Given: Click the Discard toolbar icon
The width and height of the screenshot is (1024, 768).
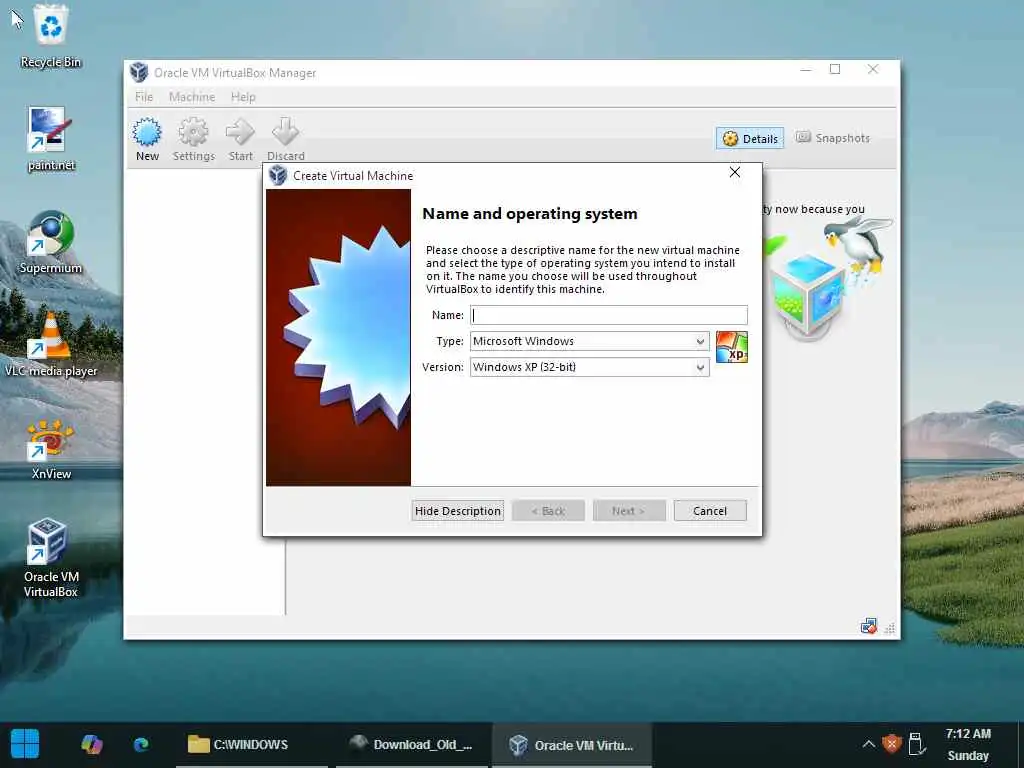Looking at the screenshot, I should (285, 139).
